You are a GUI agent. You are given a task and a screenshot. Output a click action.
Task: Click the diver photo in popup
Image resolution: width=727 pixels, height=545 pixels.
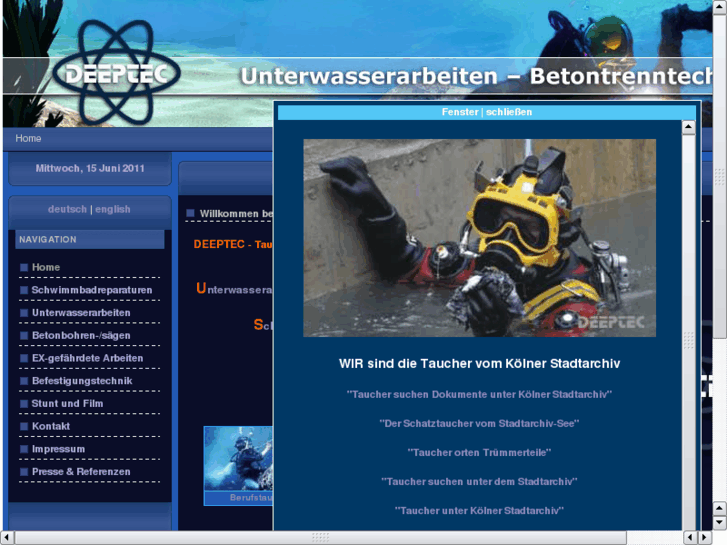tap(479, 238)
